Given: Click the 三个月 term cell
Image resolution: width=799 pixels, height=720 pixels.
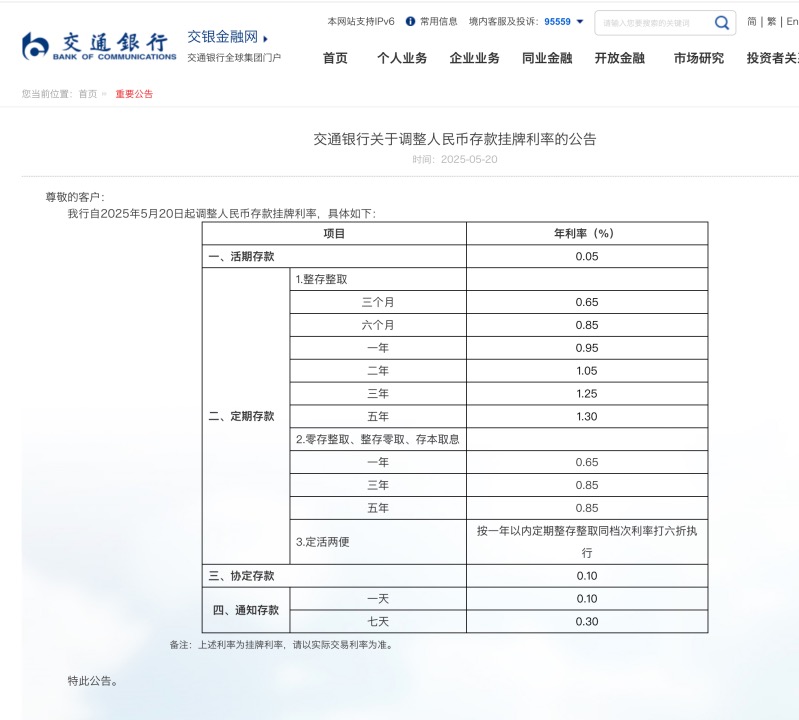Looking at the screenshot, I should tap(378, 302).
